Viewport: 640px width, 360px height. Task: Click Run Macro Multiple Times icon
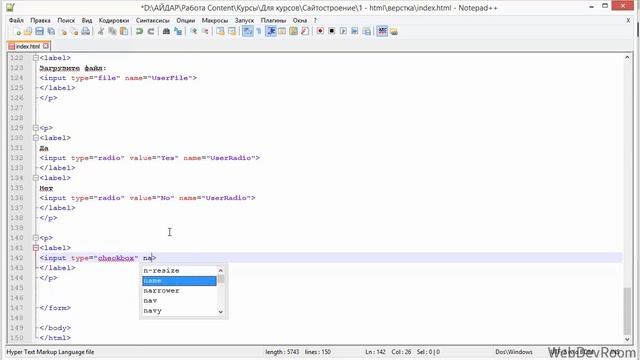[x=355, y=31]
